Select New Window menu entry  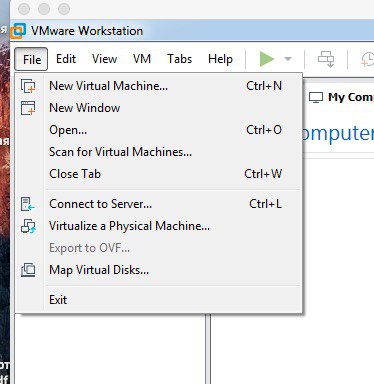pos(159,108)
